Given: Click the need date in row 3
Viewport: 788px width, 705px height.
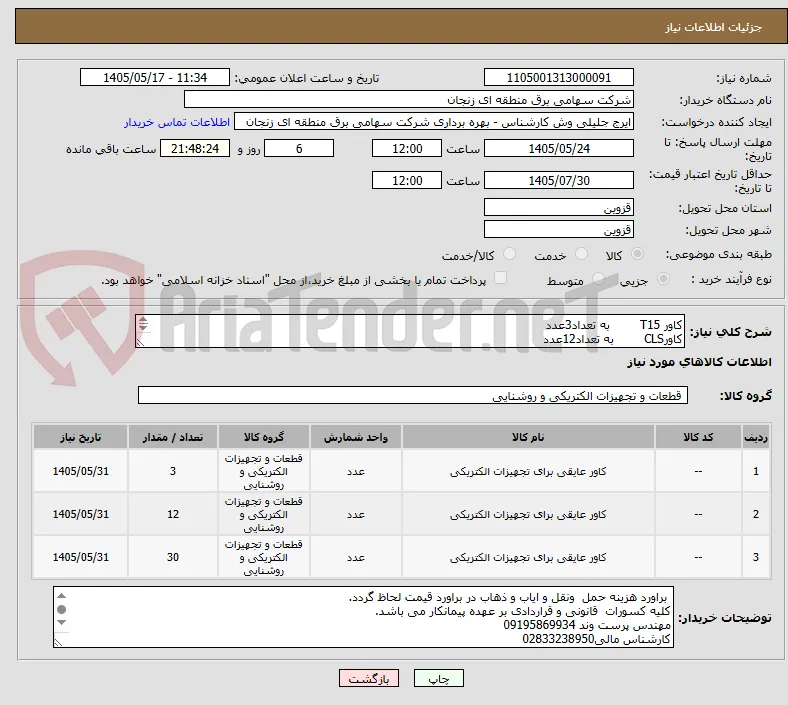Looking at the screenshot, I should click(80, 557).
